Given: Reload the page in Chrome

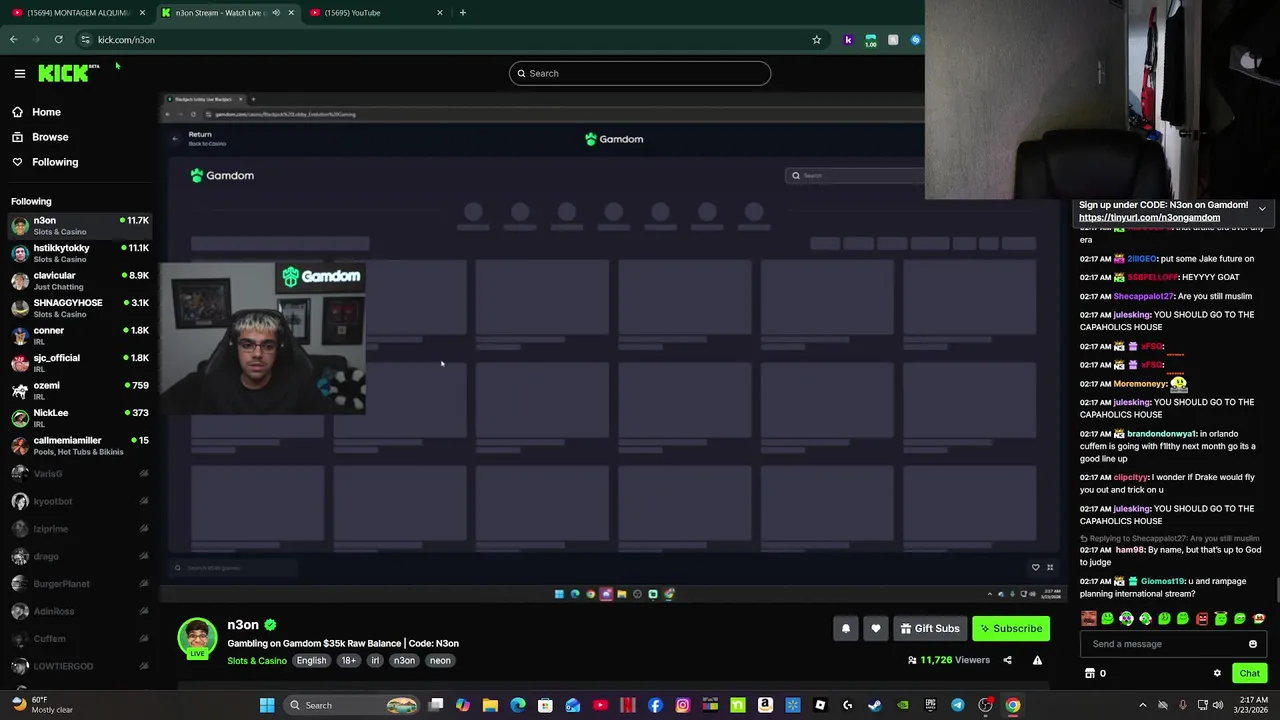Looking at the screenshot, I should 59,40.
